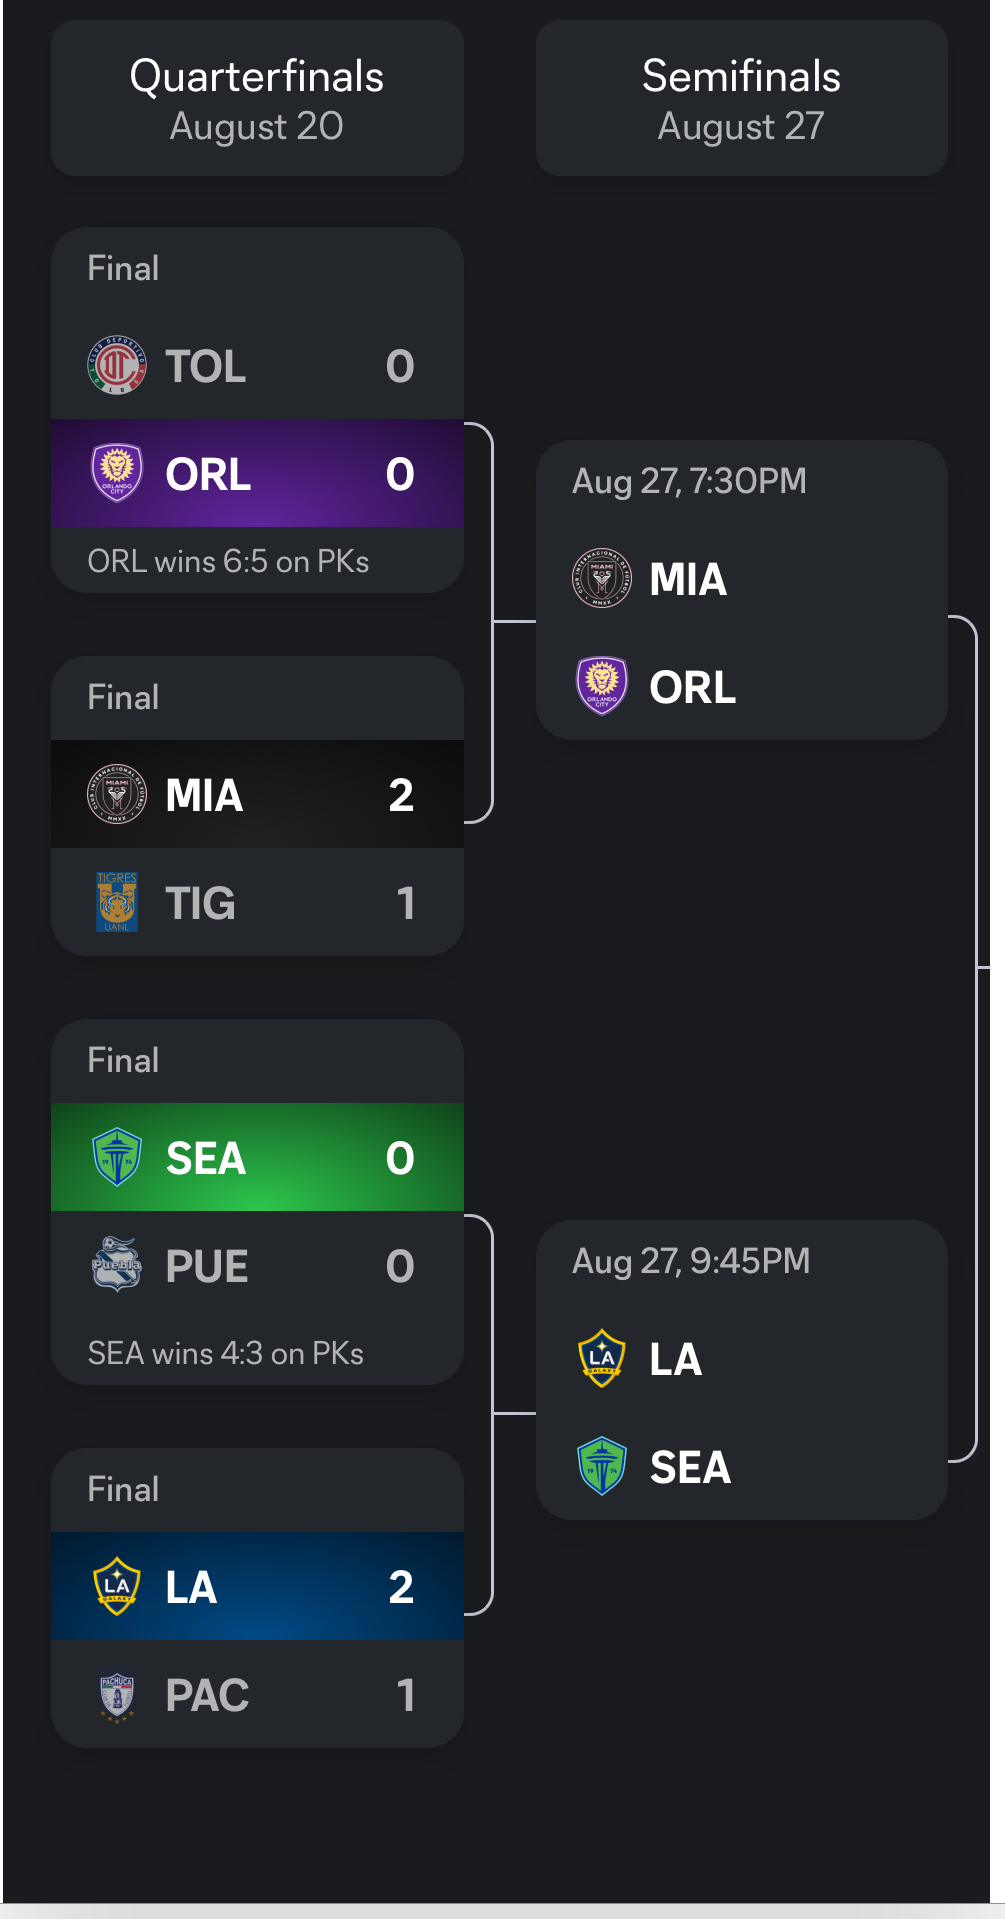Click the Puebla team crest

[x=117, y=1265]
